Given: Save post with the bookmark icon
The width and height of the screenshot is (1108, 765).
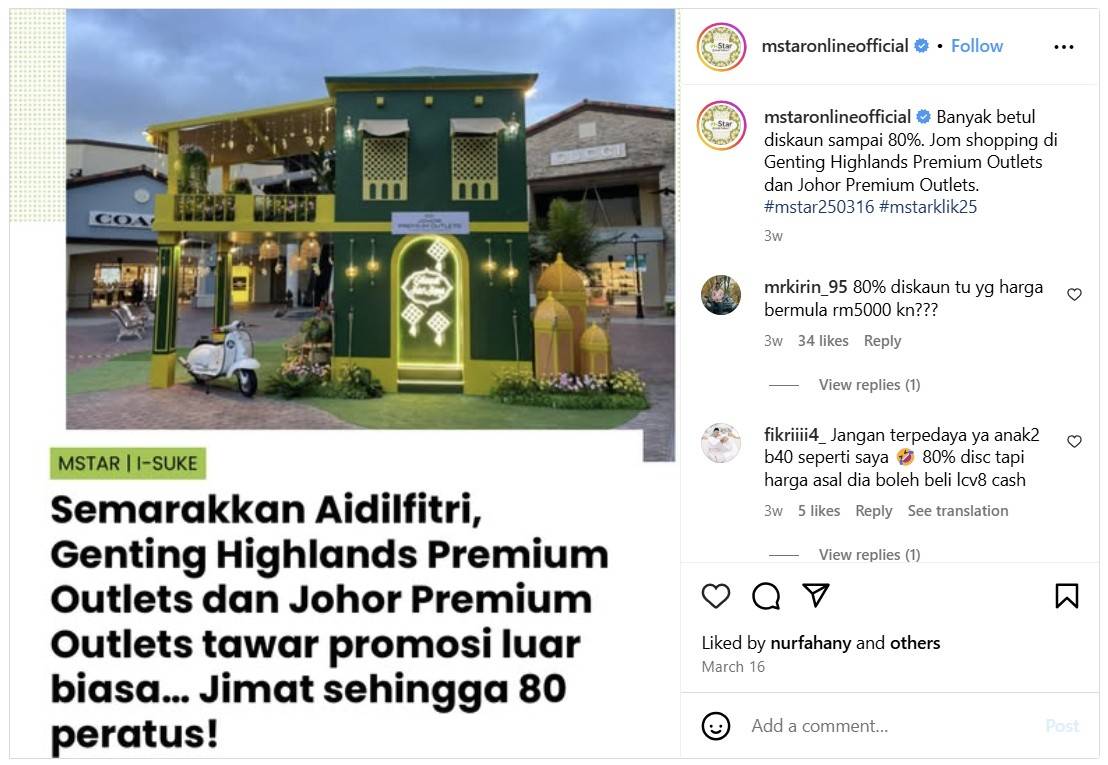Looking at the screenshot, I should click(1066, 596).
